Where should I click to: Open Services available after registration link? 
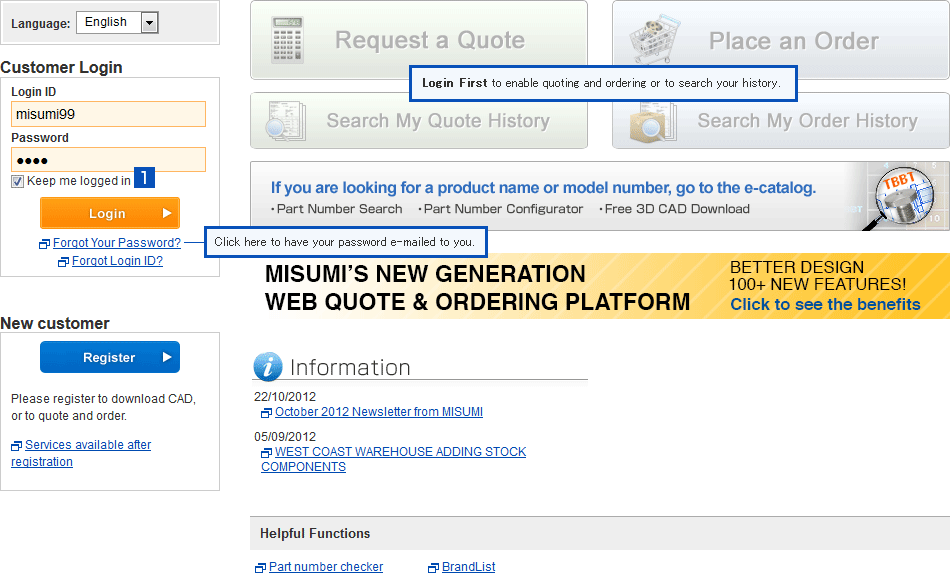click(81, 453)
